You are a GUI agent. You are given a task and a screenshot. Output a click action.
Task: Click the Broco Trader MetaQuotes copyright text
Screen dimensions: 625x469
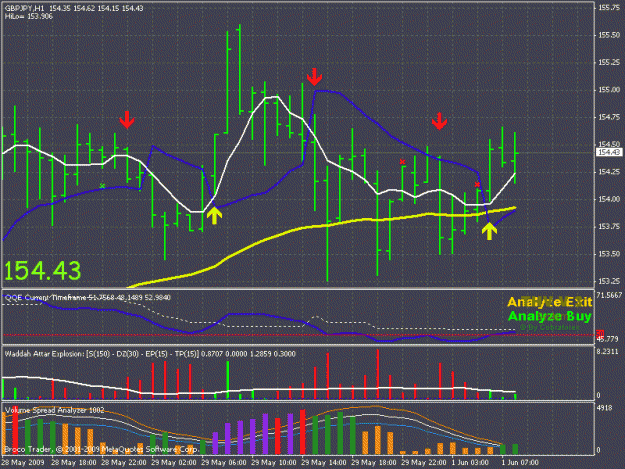tap(101, 449)
